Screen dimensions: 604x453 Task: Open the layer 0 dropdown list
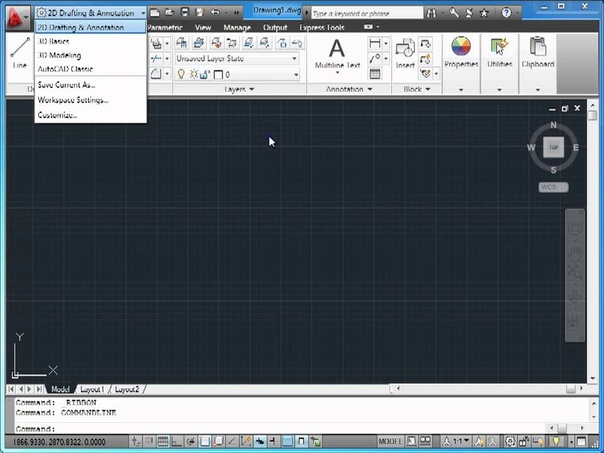[x=296, y=74]
